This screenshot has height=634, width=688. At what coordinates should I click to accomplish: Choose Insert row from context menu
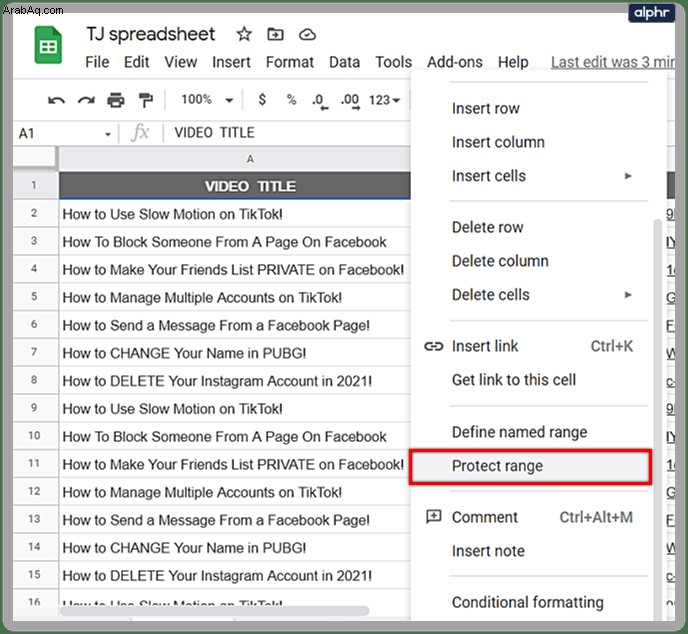[530, 108]
